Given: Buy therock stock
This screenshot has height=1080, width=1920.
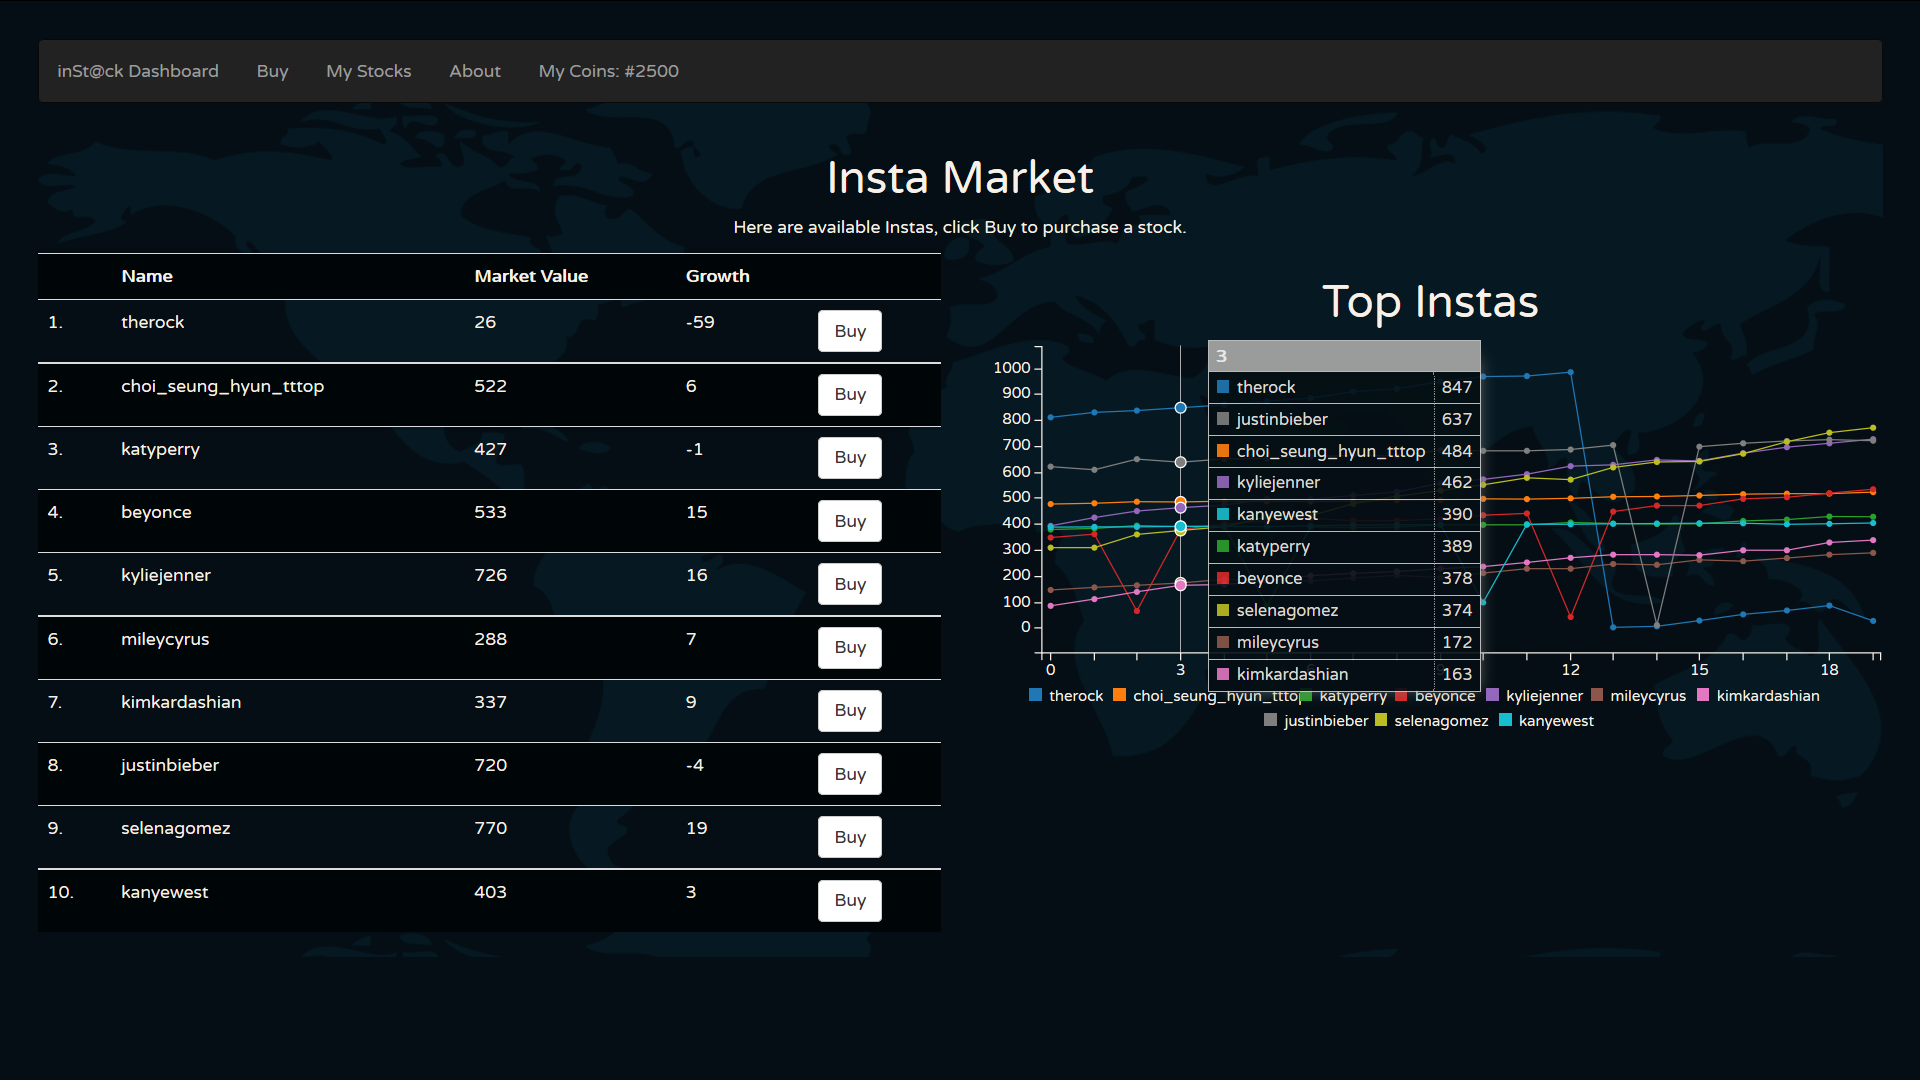Looking at the screenshot, I should click(849, 331).
